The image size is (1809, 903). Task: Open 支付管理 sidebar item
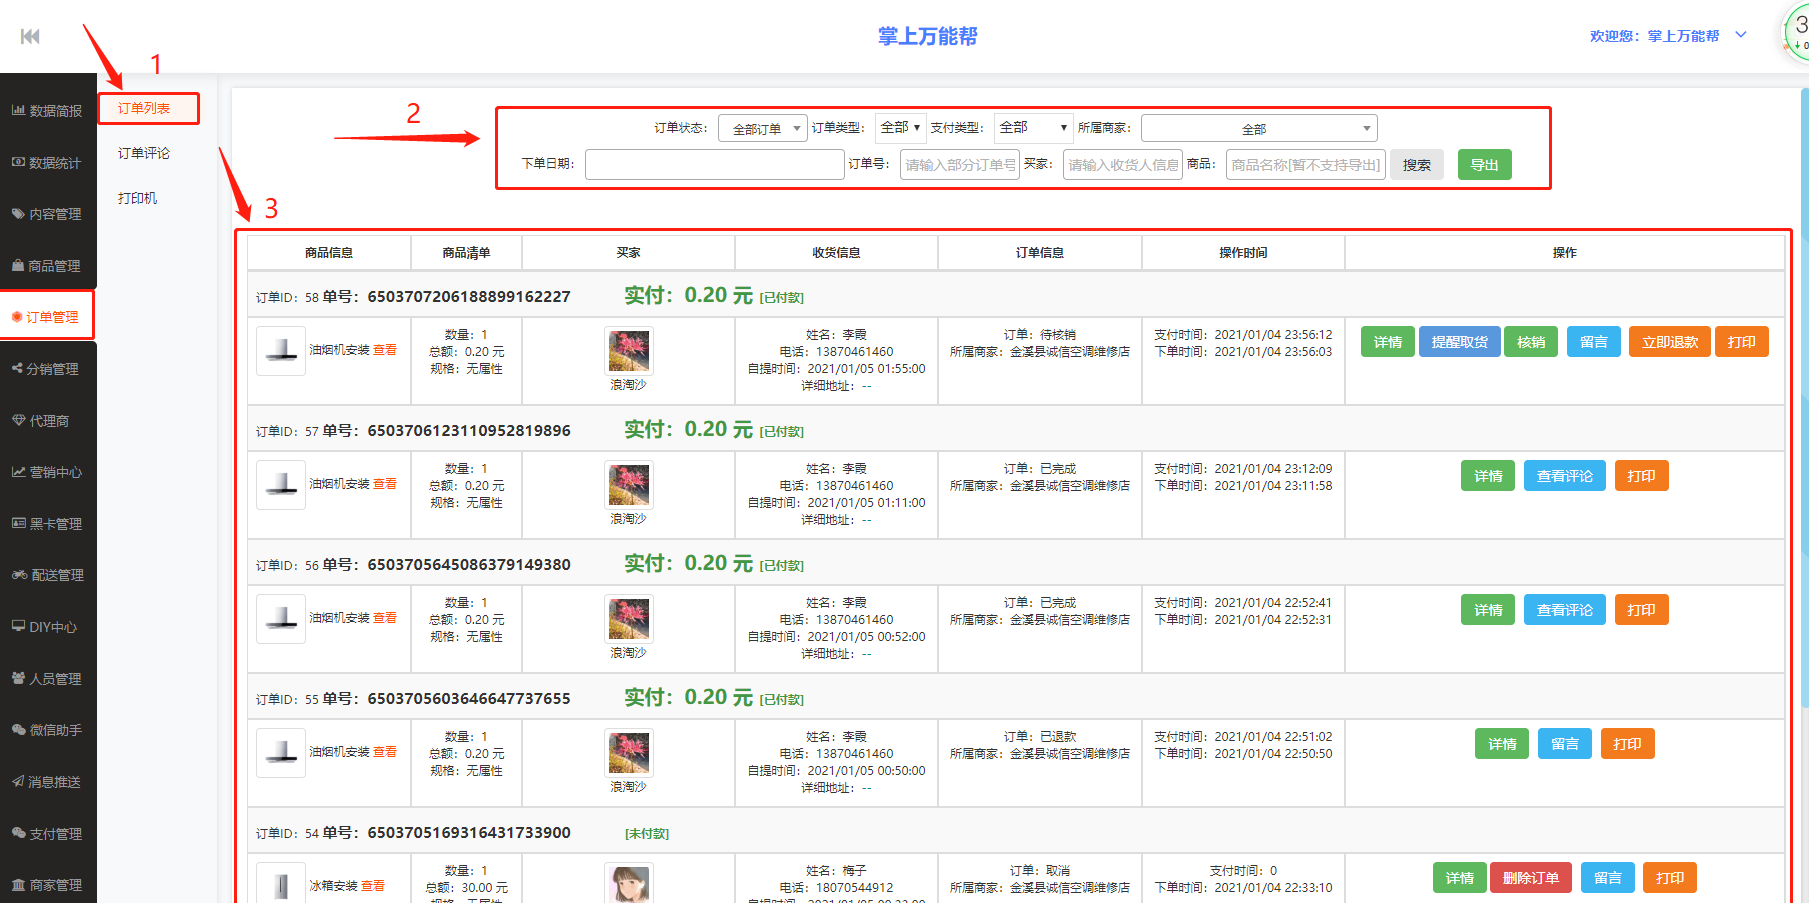(47, 834)
